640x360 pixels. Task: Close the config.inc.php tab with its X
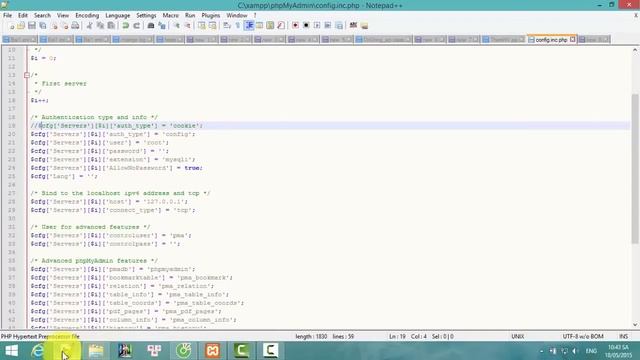tap(572, 40)
